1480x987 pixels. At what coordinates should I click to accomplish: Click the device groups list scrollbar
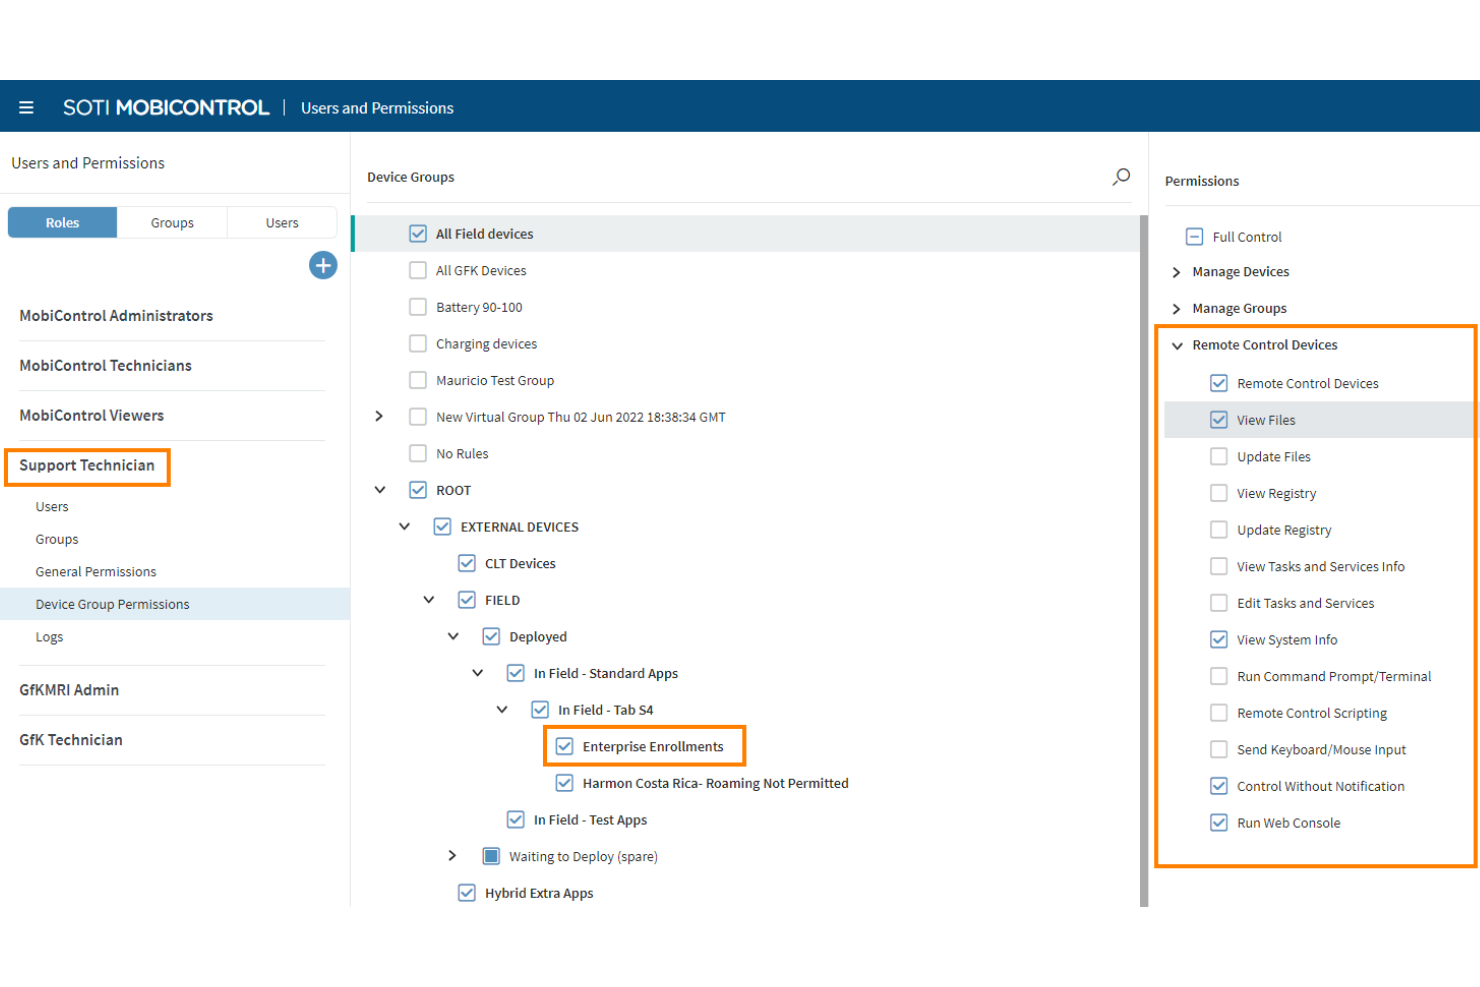[x=1144, y=560]
